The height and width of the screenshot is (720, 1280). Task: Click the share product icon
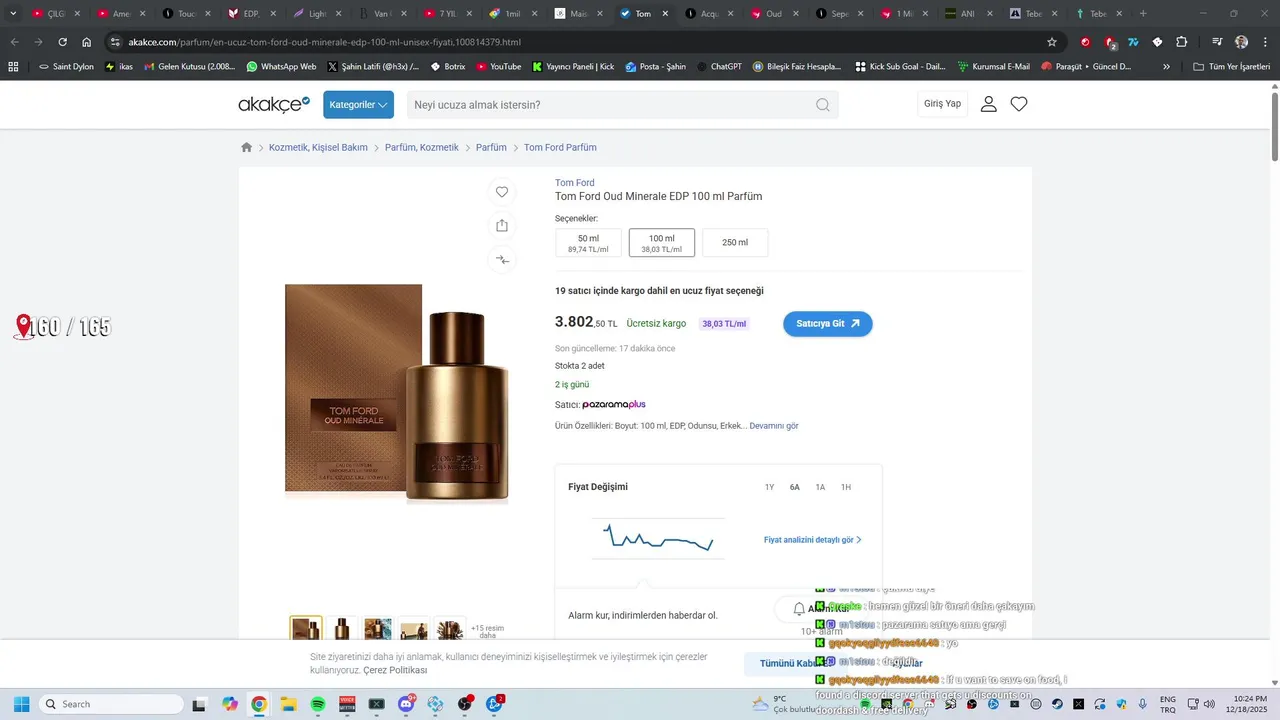pos(502,226)
